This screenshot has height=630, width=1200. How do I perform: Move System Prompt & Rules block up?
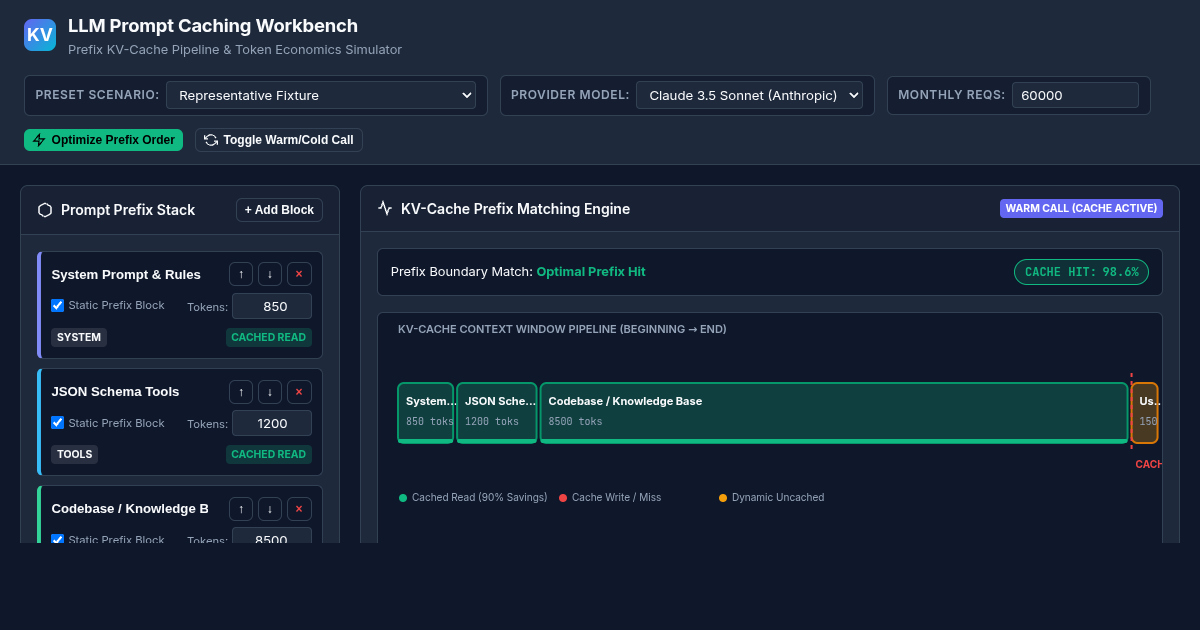click(x=241, y=274)
